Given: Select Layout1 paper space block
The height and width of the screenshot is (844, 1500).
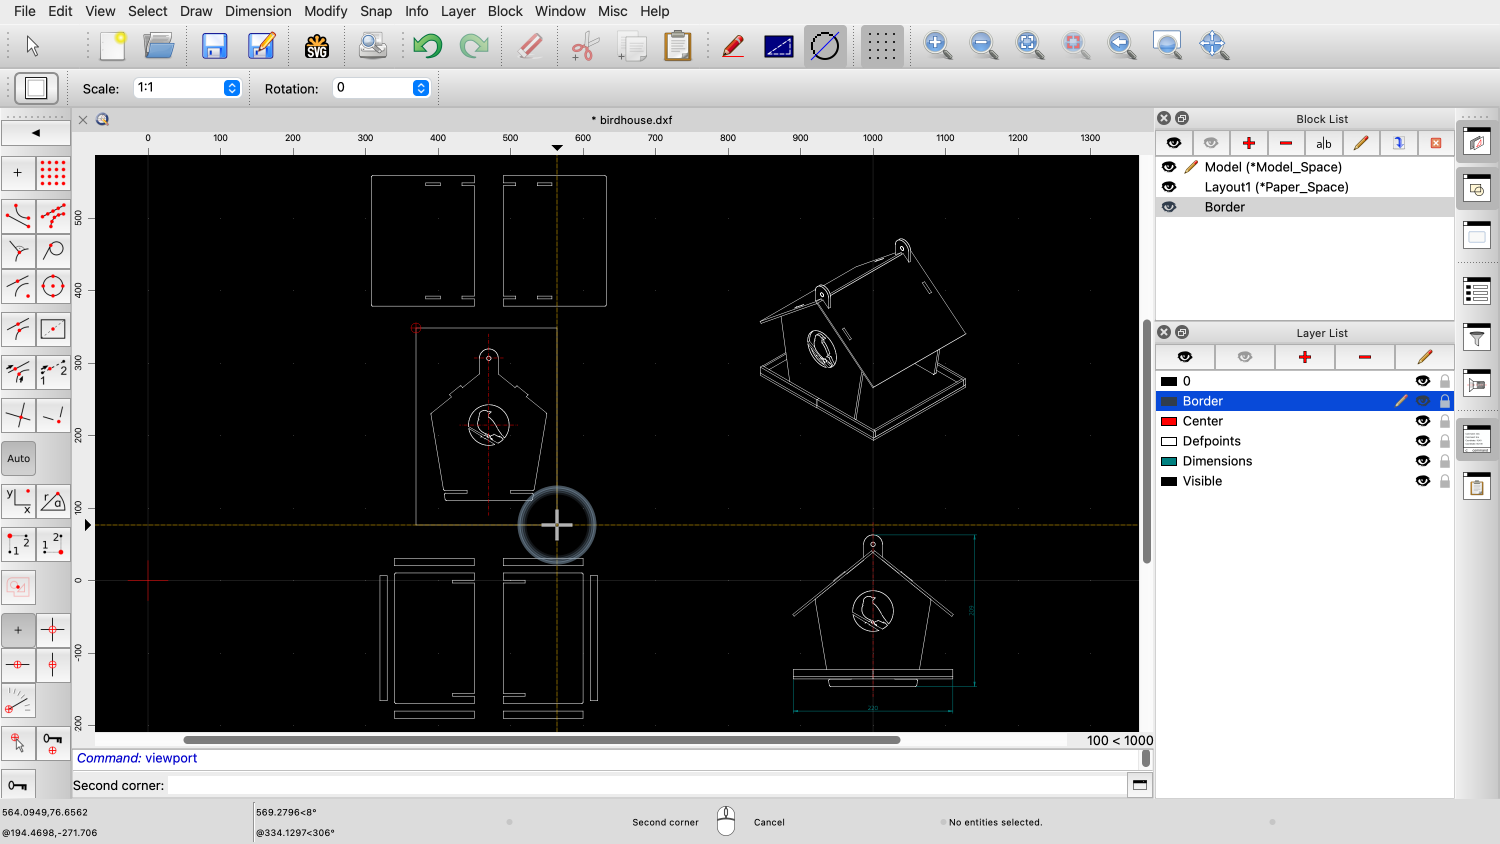Looking at the screenshot, I should [x=1276, y=187].
